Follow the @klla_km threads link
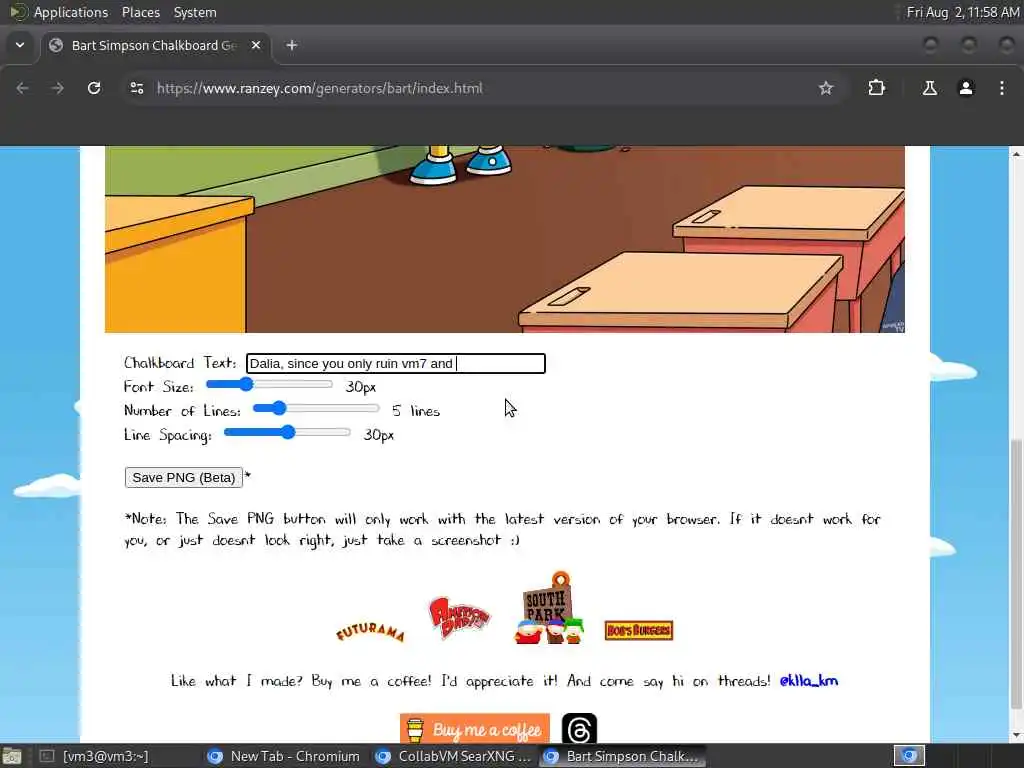 (808, 681)
